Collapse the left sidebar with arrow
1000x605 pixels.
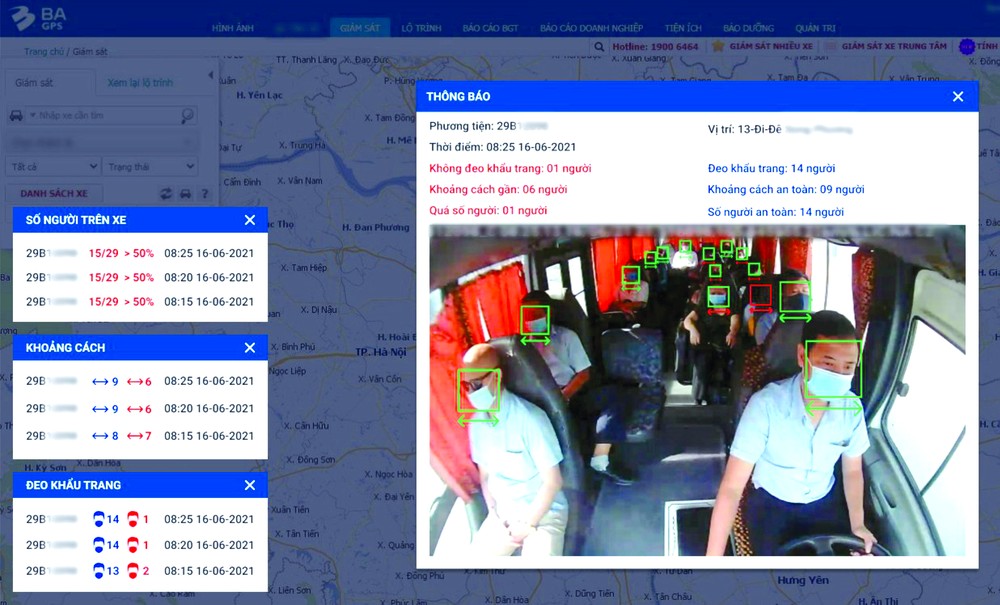[x=210, y=76]
